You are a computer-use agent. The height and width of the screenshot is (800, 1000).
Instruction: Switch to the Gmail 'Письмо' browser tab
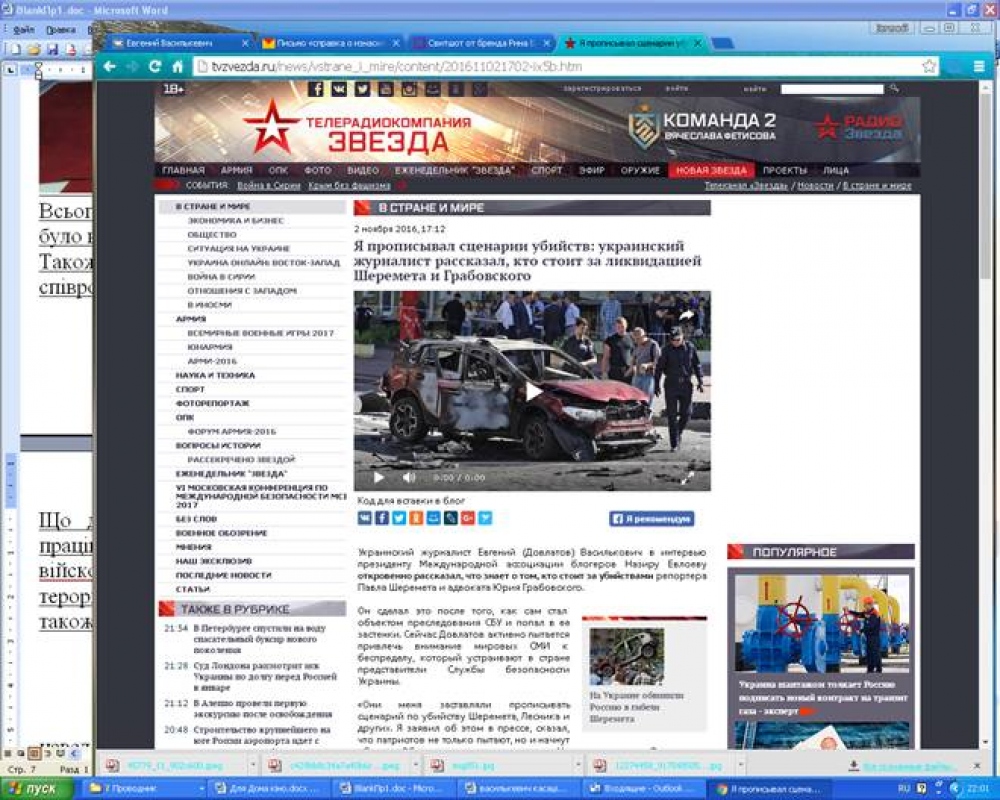tap(330, 44)
